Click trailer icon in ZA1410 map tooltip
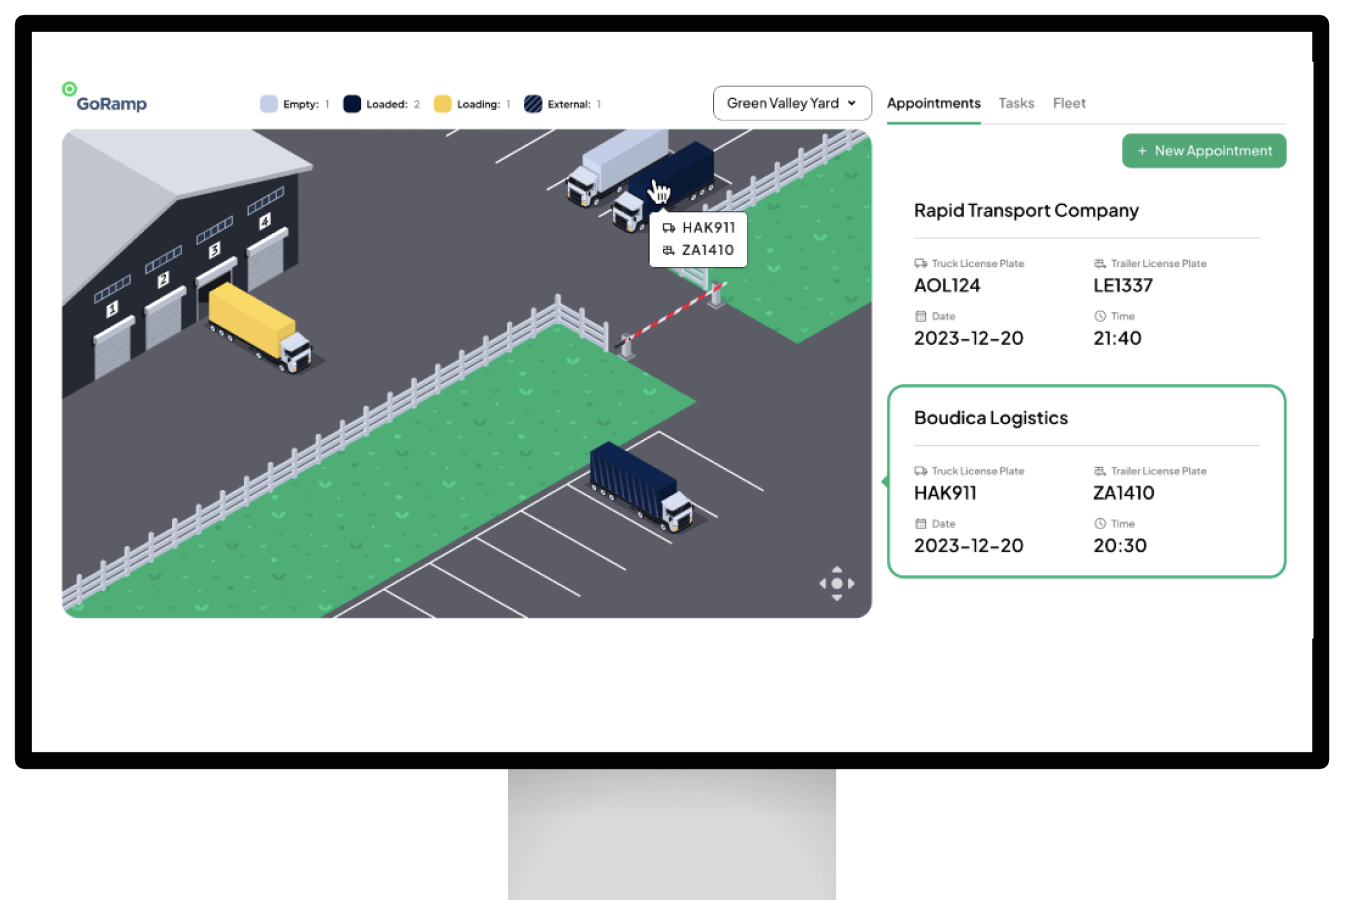1345x900 pixels. [x=668, y=250]
